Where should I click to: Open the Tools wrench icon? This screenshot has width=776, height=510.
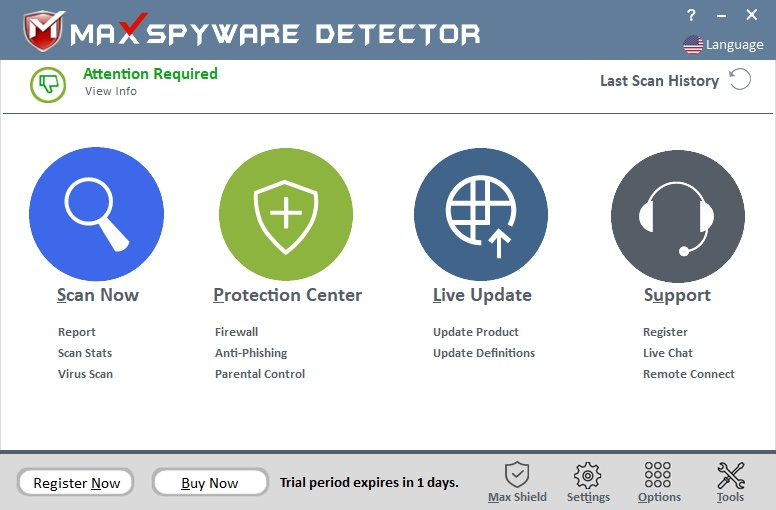tap(731, 475)
